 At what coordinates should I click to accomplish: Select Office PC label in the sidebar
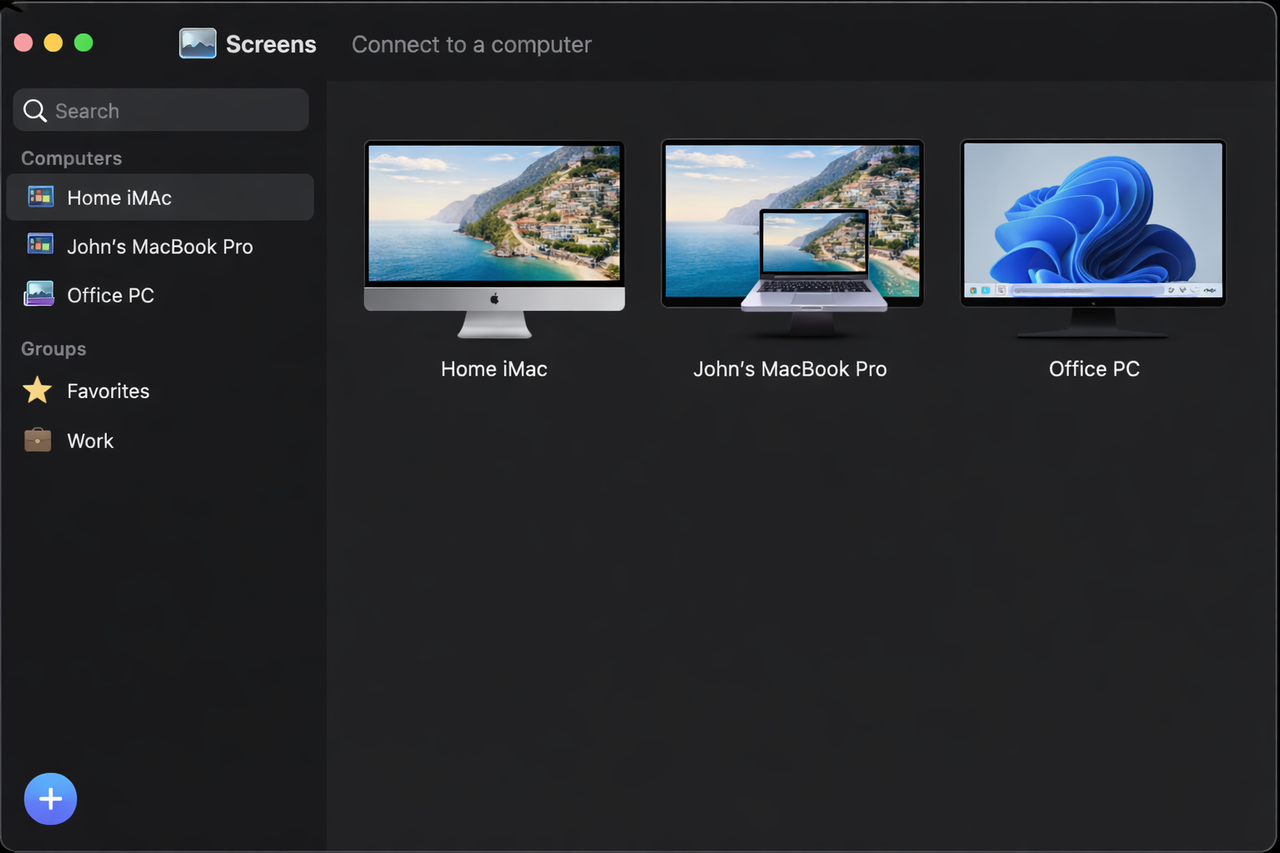(x=110, y=295)
